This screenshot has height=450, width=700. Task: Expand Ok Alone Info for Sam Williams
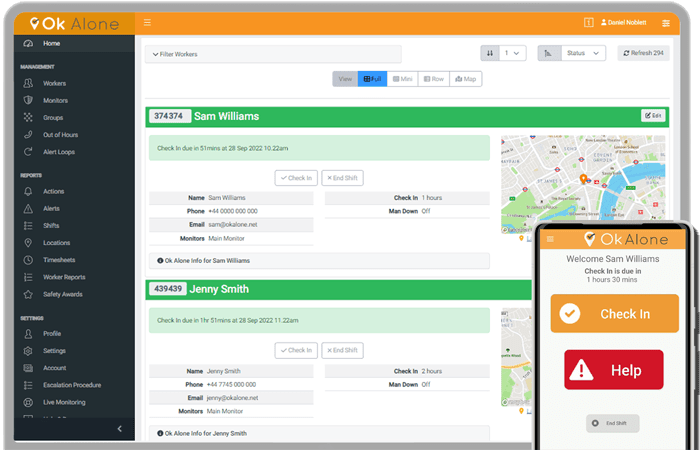[x=319, y=261]
